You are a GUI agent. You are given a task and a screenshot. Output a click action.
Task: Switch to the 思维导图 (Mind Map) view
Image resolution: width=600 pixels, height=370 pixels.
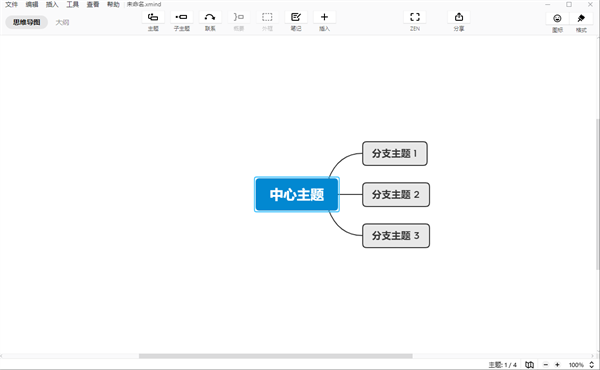click(x=26, y=22)
